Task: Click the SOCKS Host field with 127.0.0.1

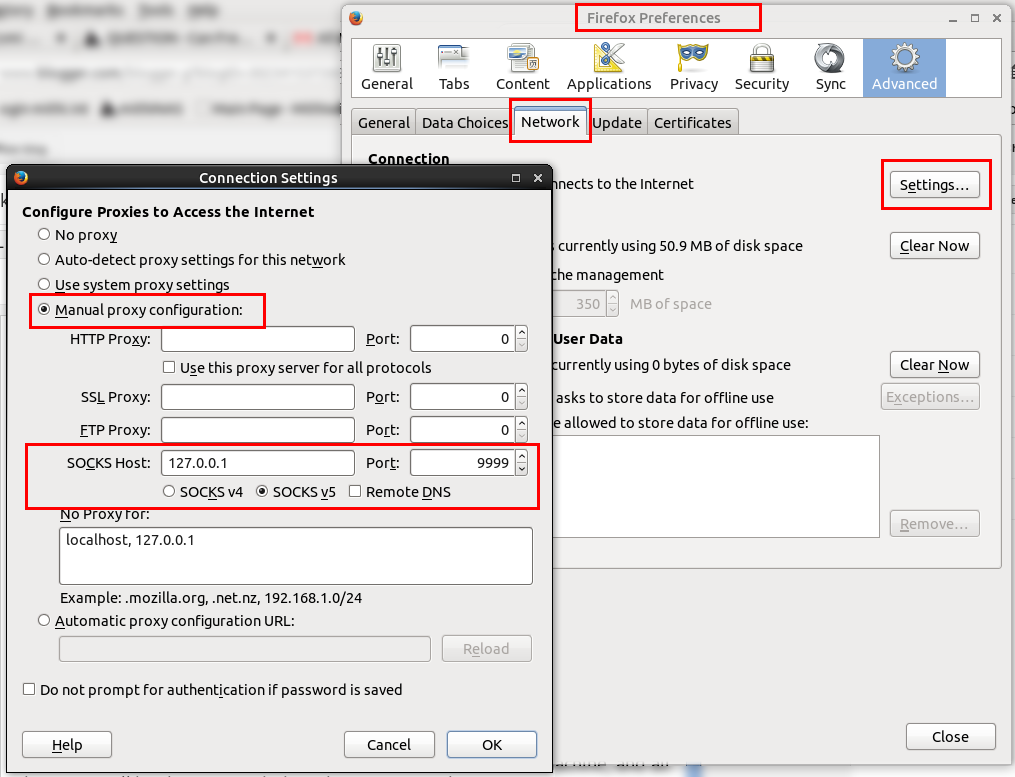Action: 258,463
